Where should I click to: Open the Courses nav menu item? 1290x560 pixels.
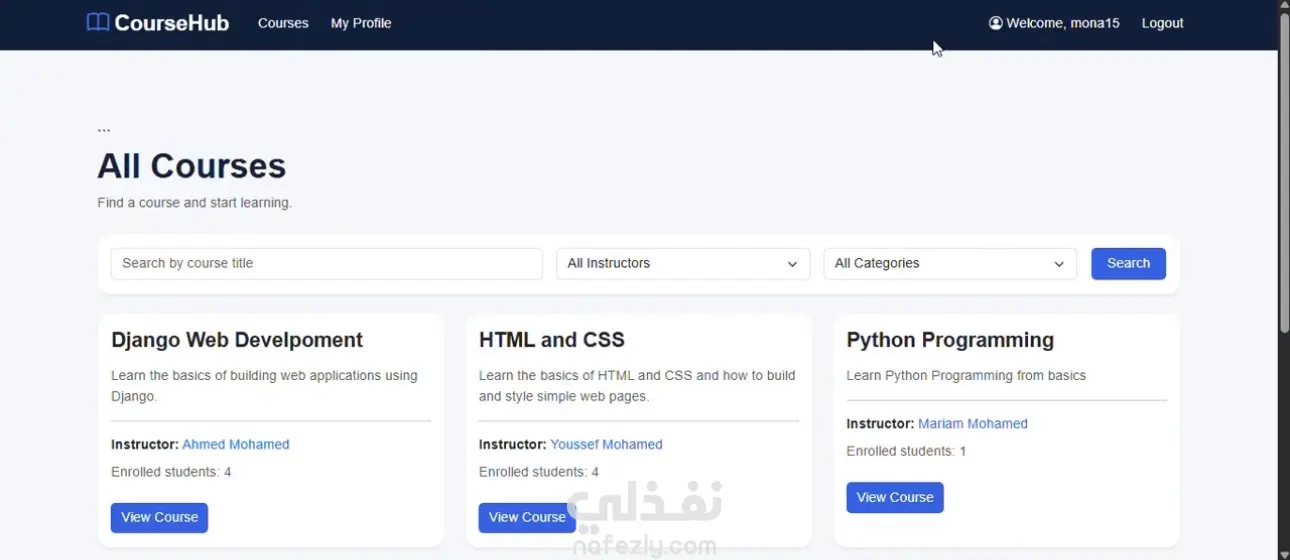(x=283, y=23)
